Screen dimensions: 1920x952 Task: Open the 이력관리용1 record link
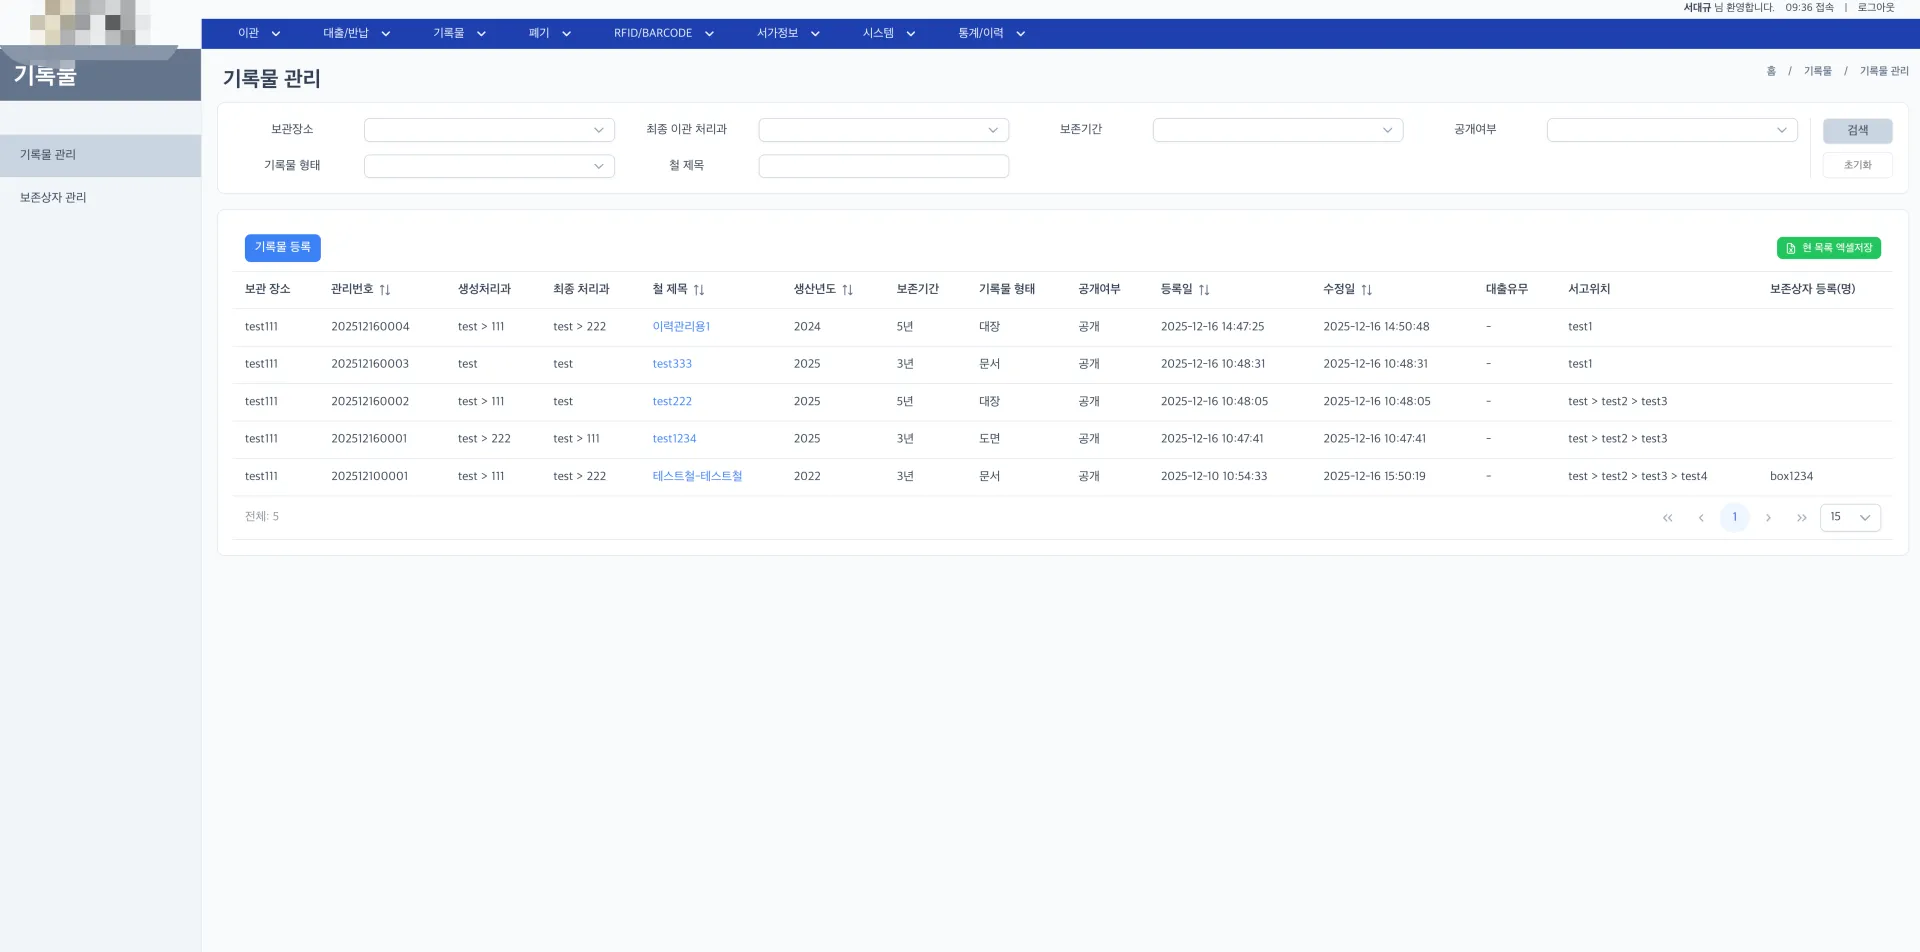681,327
